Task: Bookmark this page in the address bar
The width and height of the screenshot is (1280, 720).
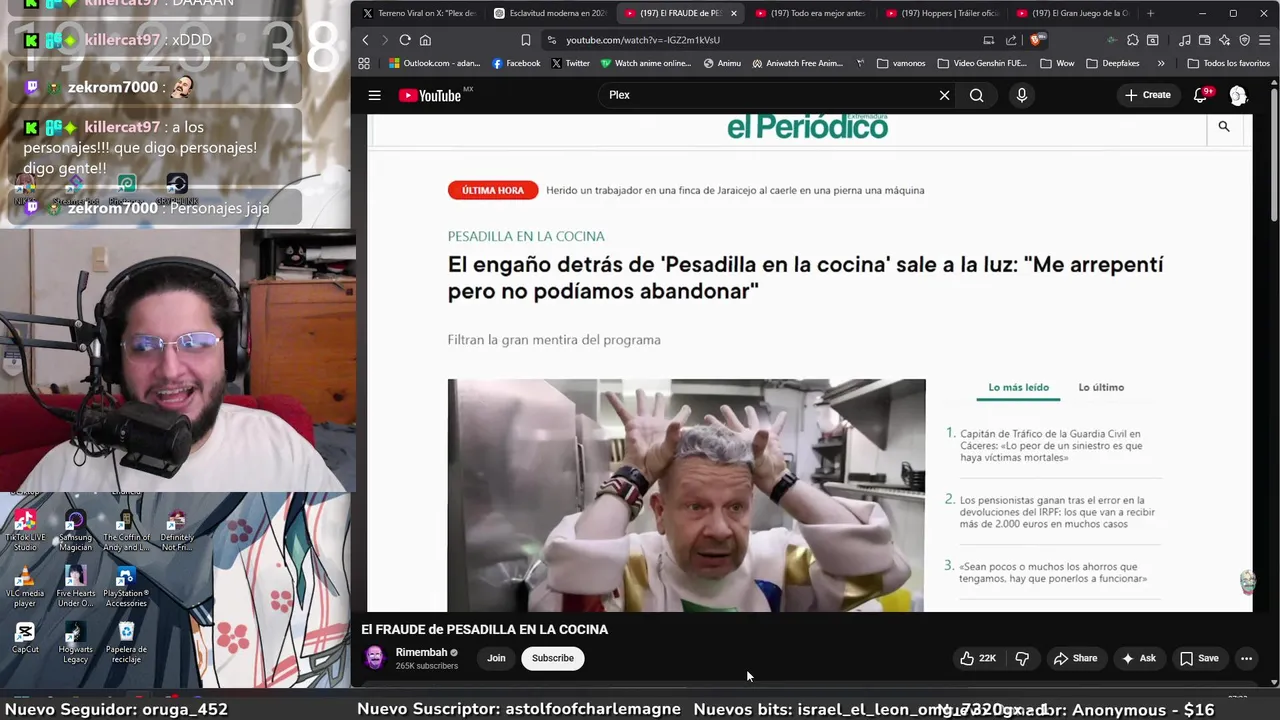Action: [525, 40]
